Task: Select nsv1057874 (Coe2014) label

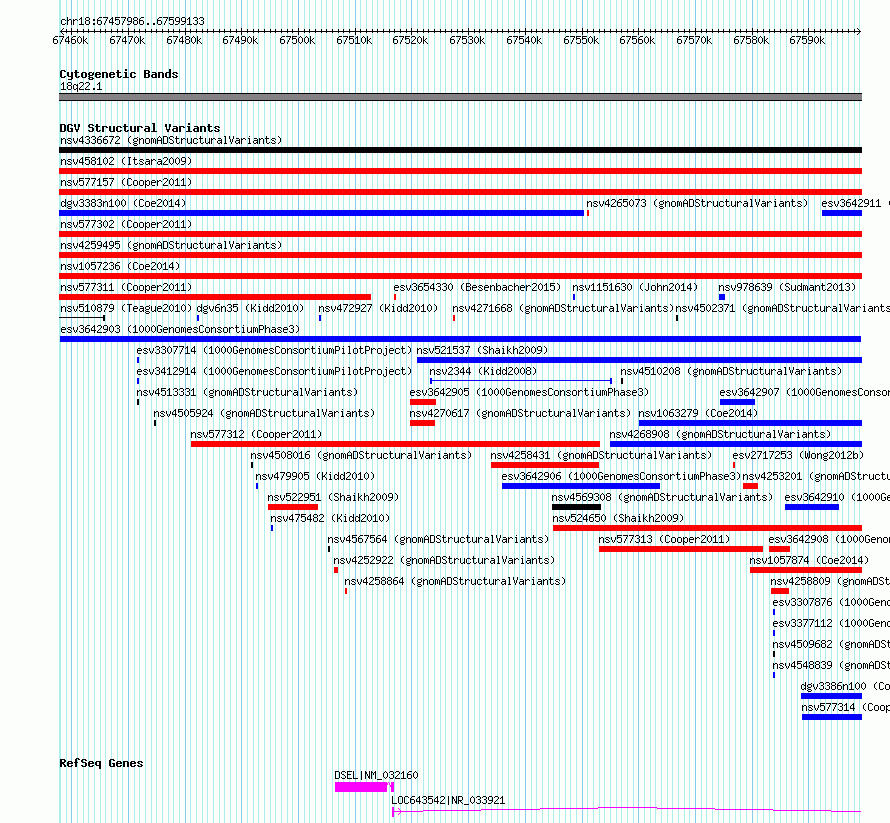Action: (x=809, y=560)
